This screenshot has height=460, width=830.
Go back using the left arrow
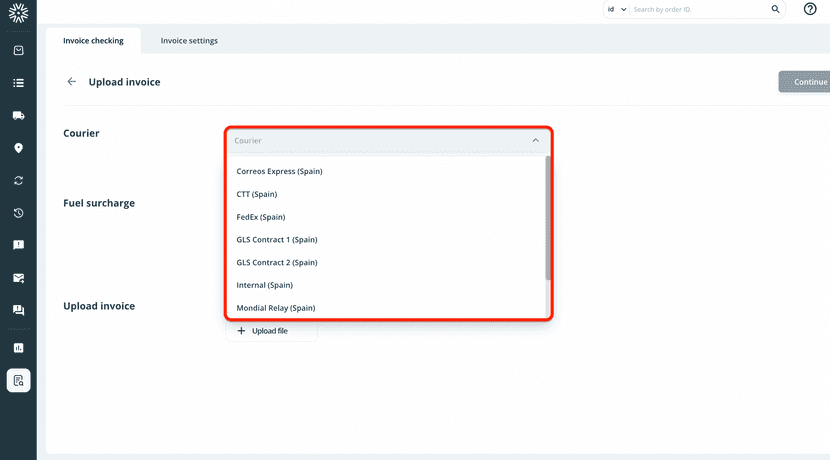[x=71, y=82]
